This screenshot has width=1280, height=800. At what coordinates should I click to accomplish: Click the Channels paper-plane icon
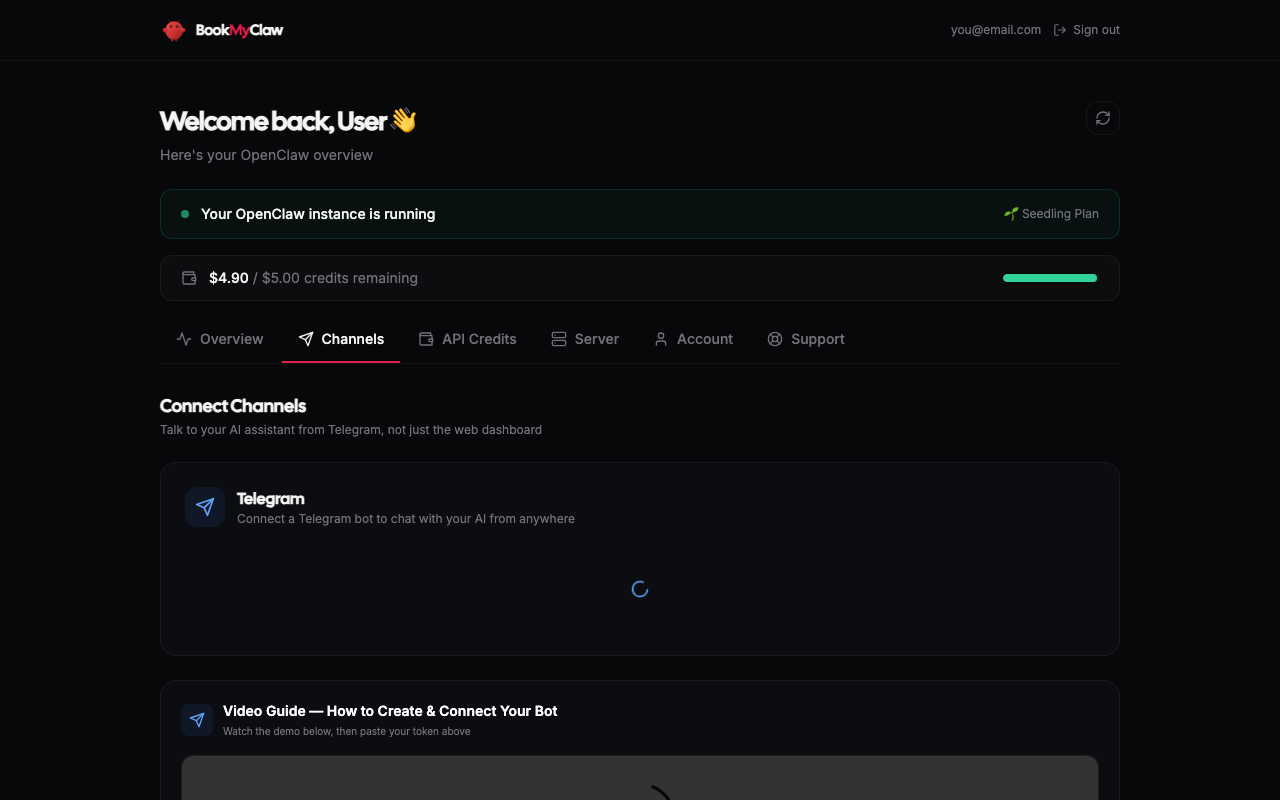coord(306,339)
